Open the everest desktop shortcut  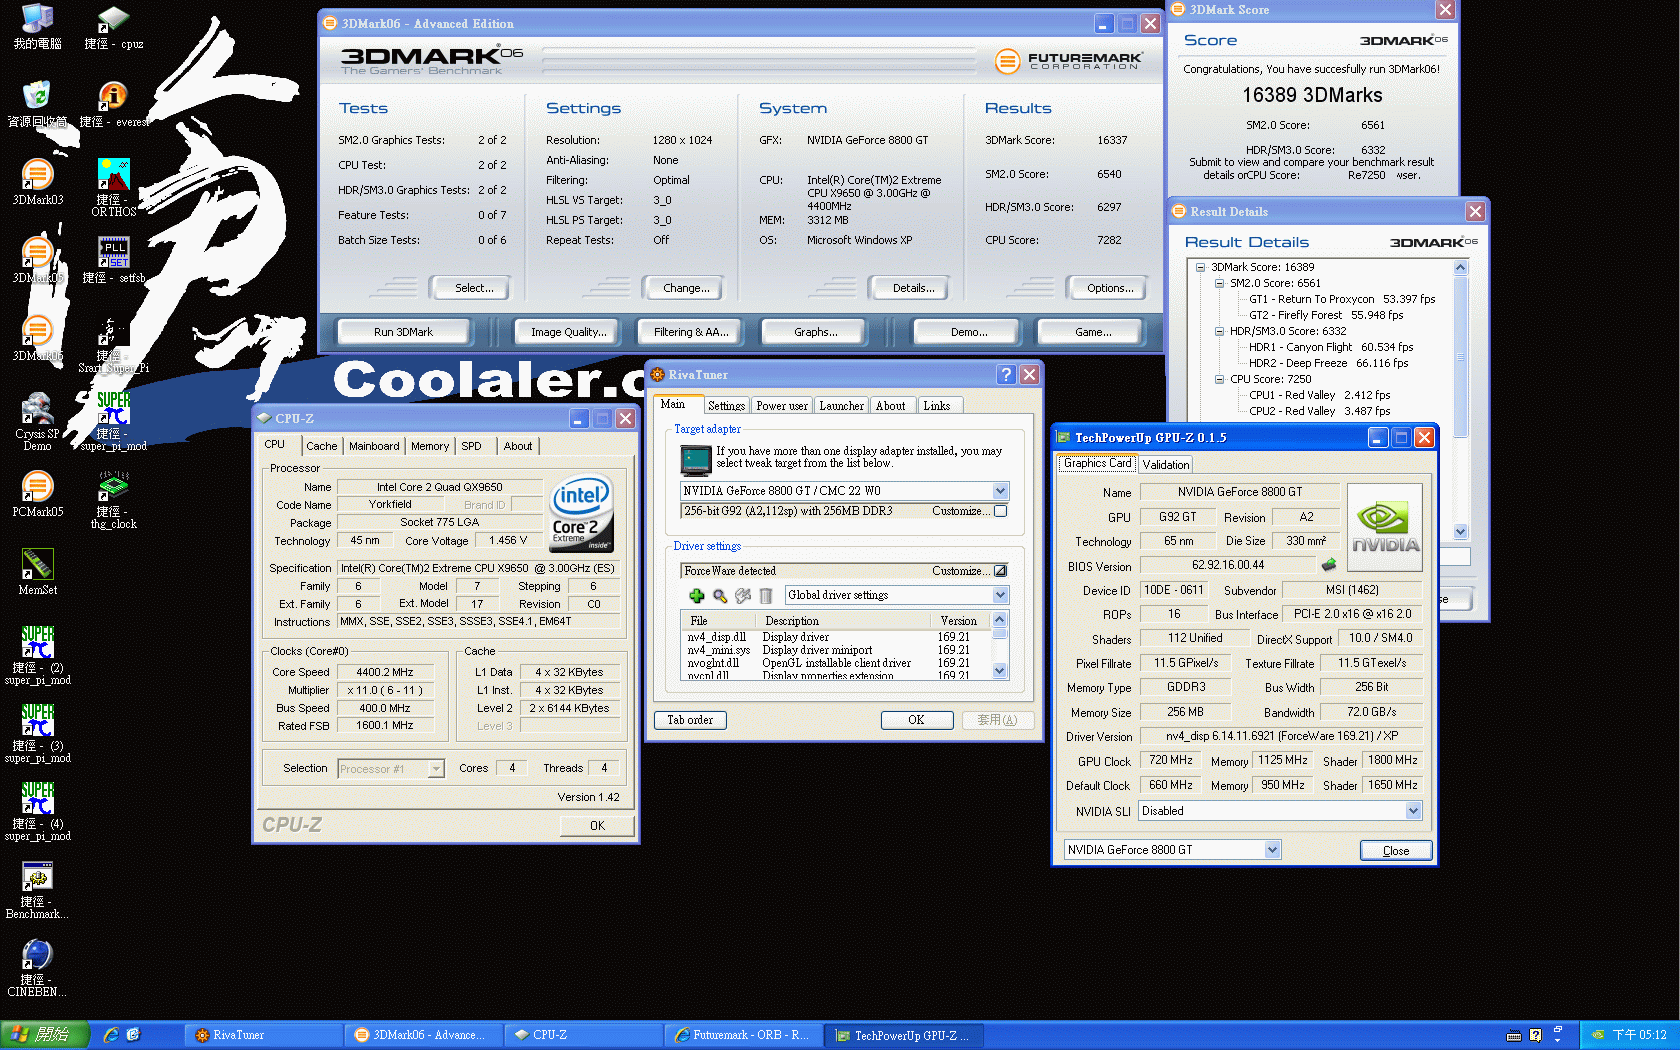(x=113, y=103)
